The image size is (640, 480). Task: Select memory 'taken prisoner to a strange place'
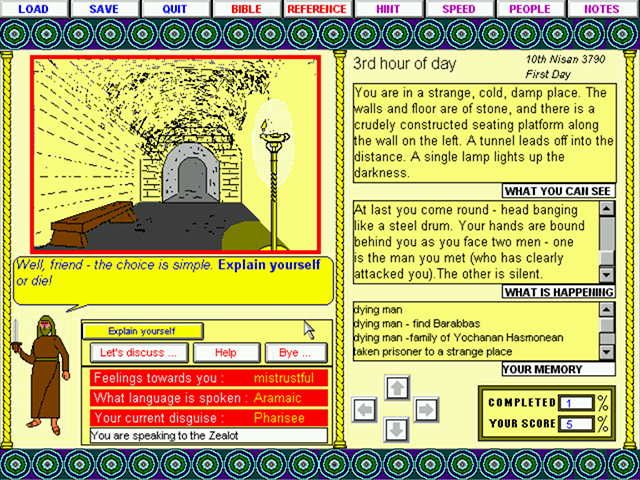[433, 351]
